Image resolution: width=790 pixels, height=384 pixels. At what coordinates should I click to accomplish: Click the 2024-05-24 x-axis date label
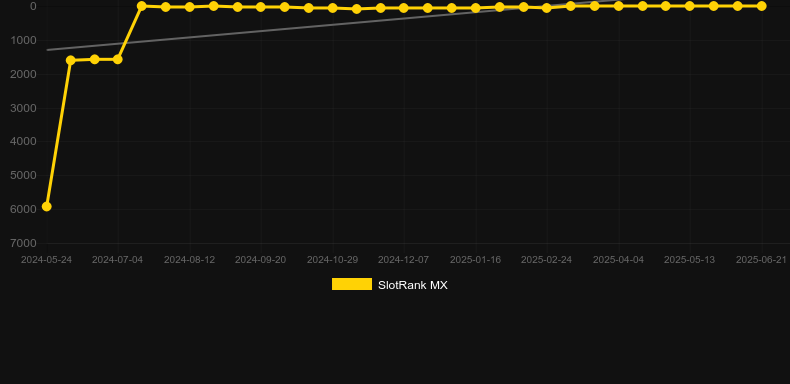[x=46, y=260]
